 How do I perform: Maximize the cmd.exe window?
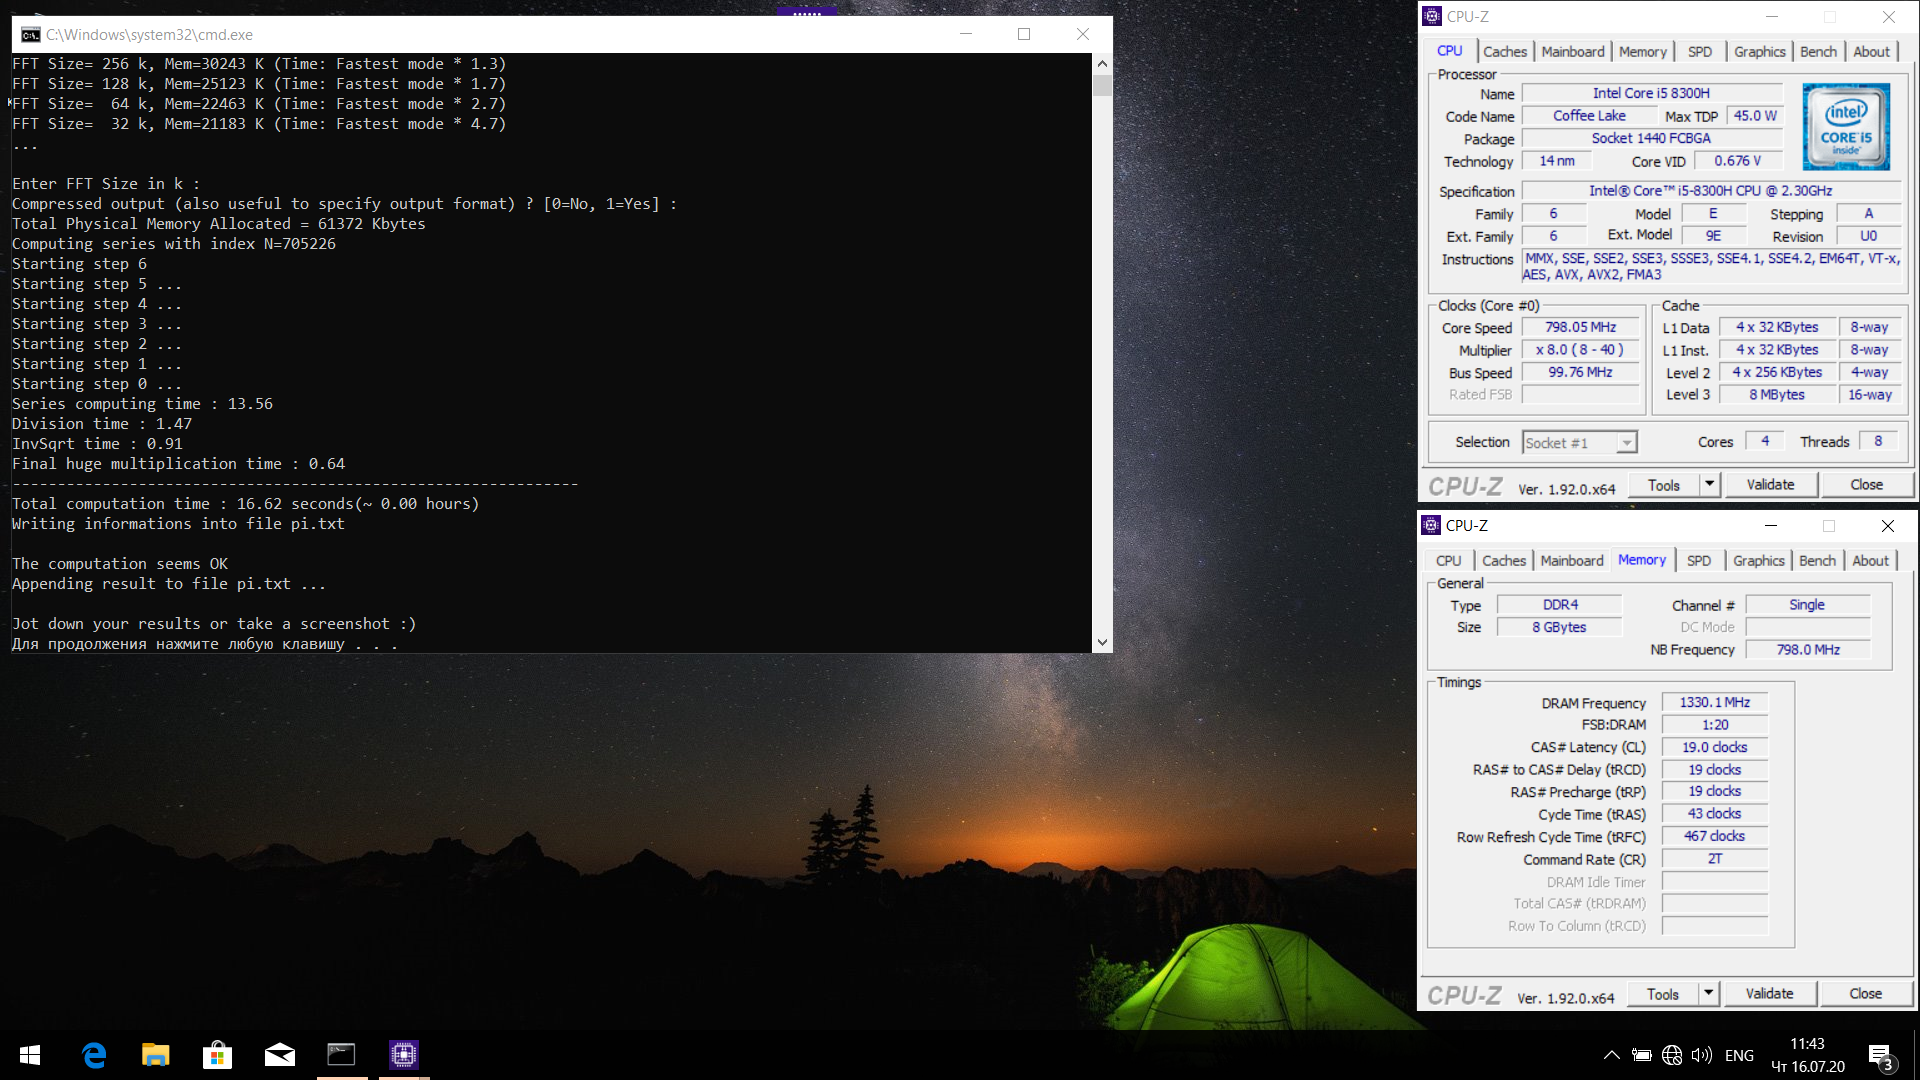[1024, 34]
